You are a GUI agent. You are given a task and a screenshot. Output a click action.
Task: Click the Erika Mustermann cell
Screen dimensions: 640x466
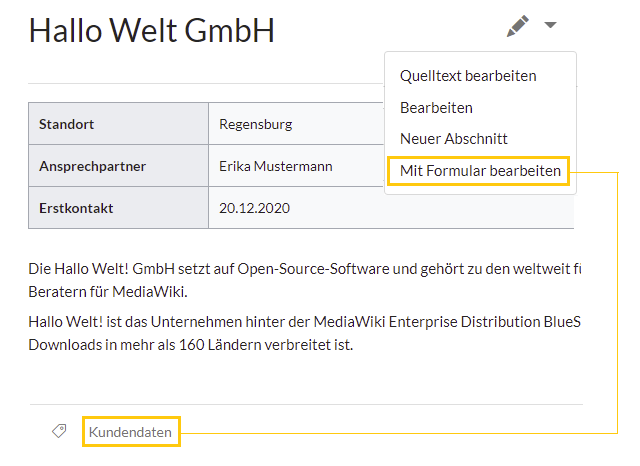tap(296, 166)
